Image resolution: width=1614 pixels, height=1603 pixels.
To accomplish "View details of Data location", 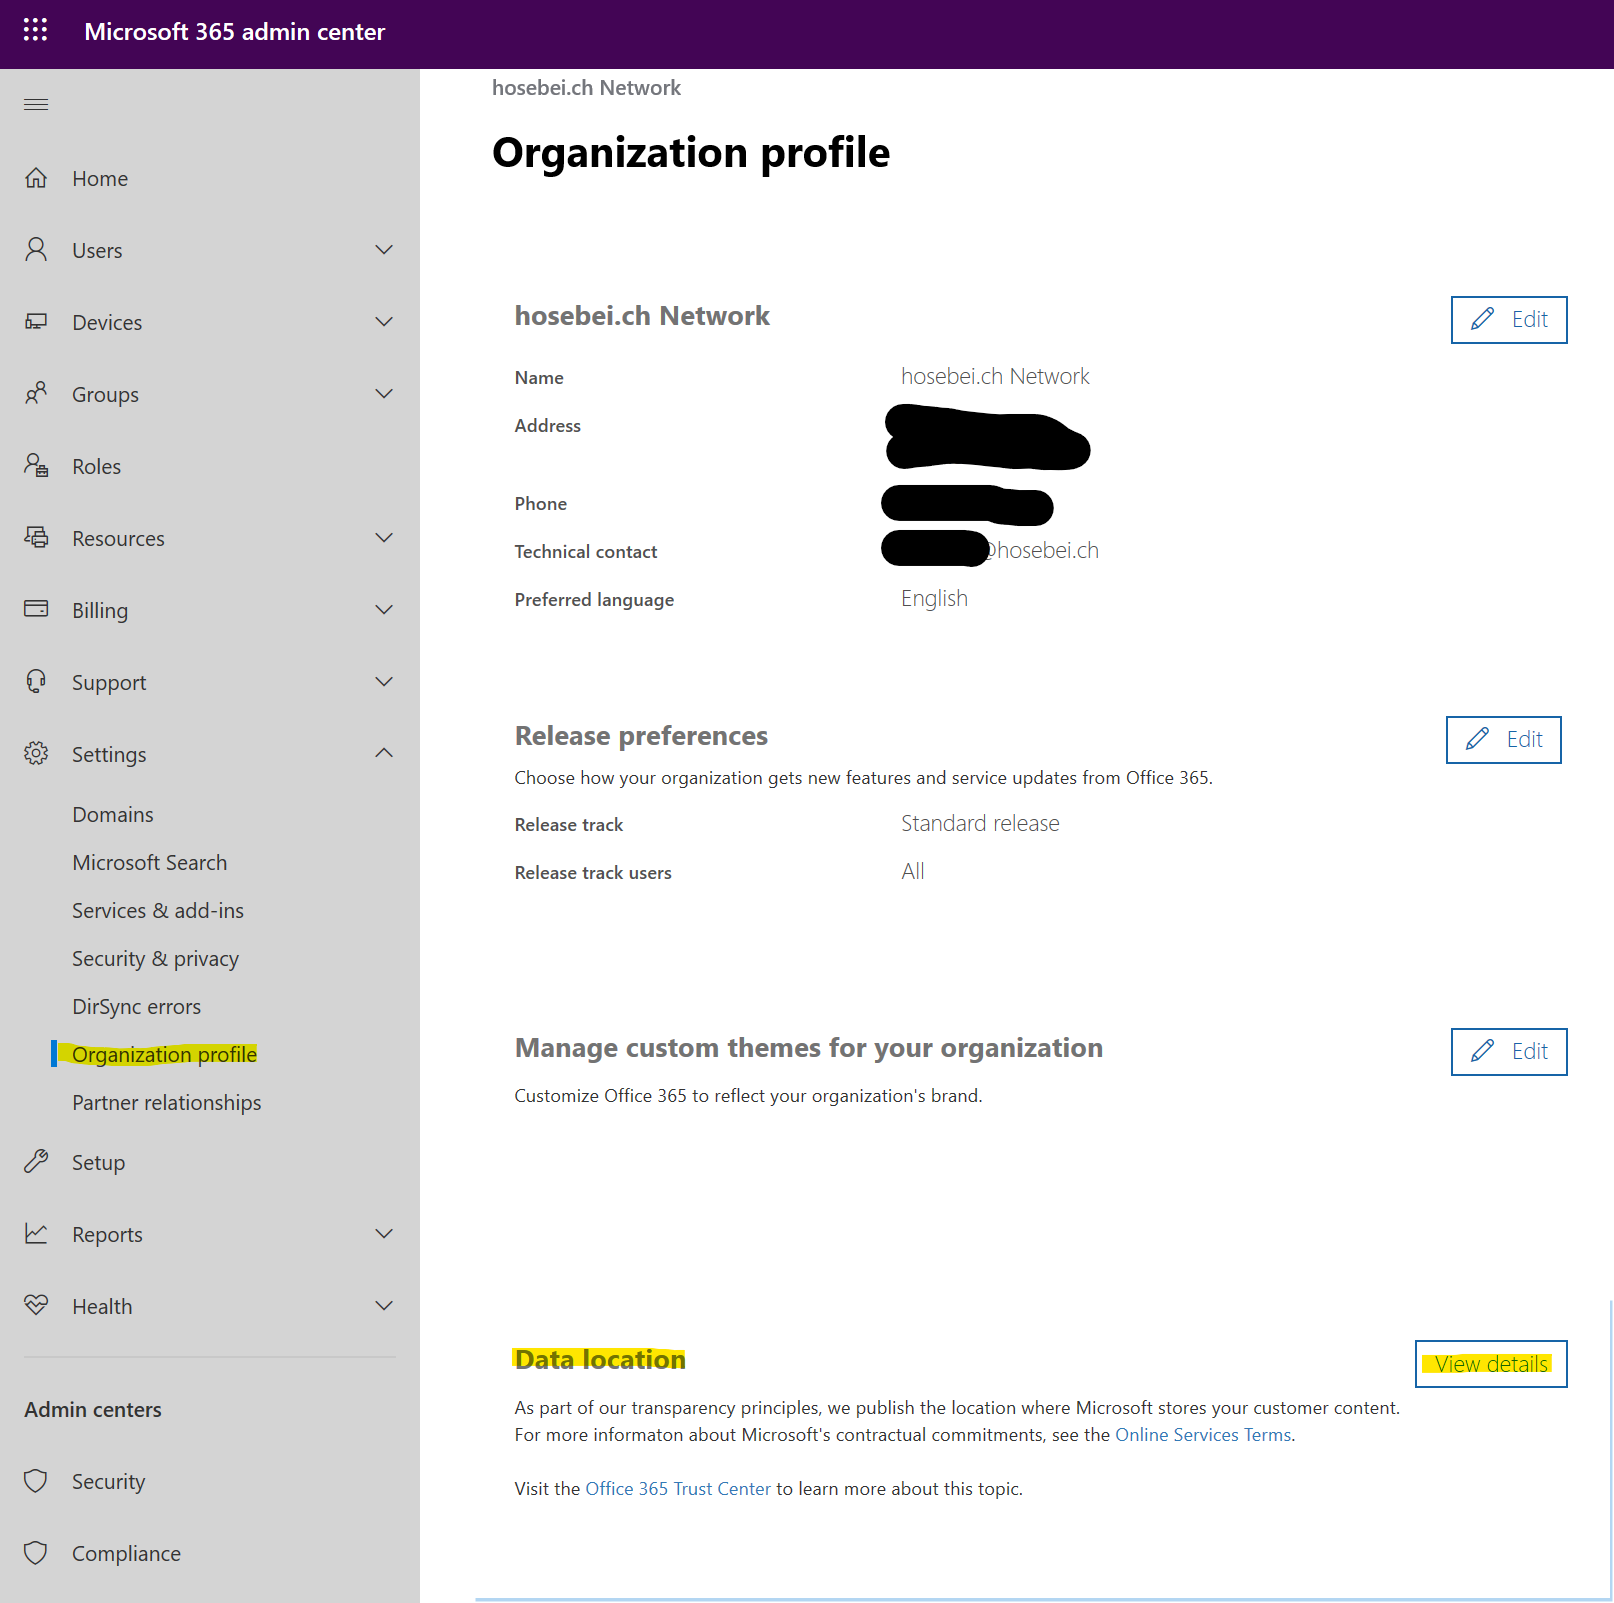I will click(1491, 1364).
